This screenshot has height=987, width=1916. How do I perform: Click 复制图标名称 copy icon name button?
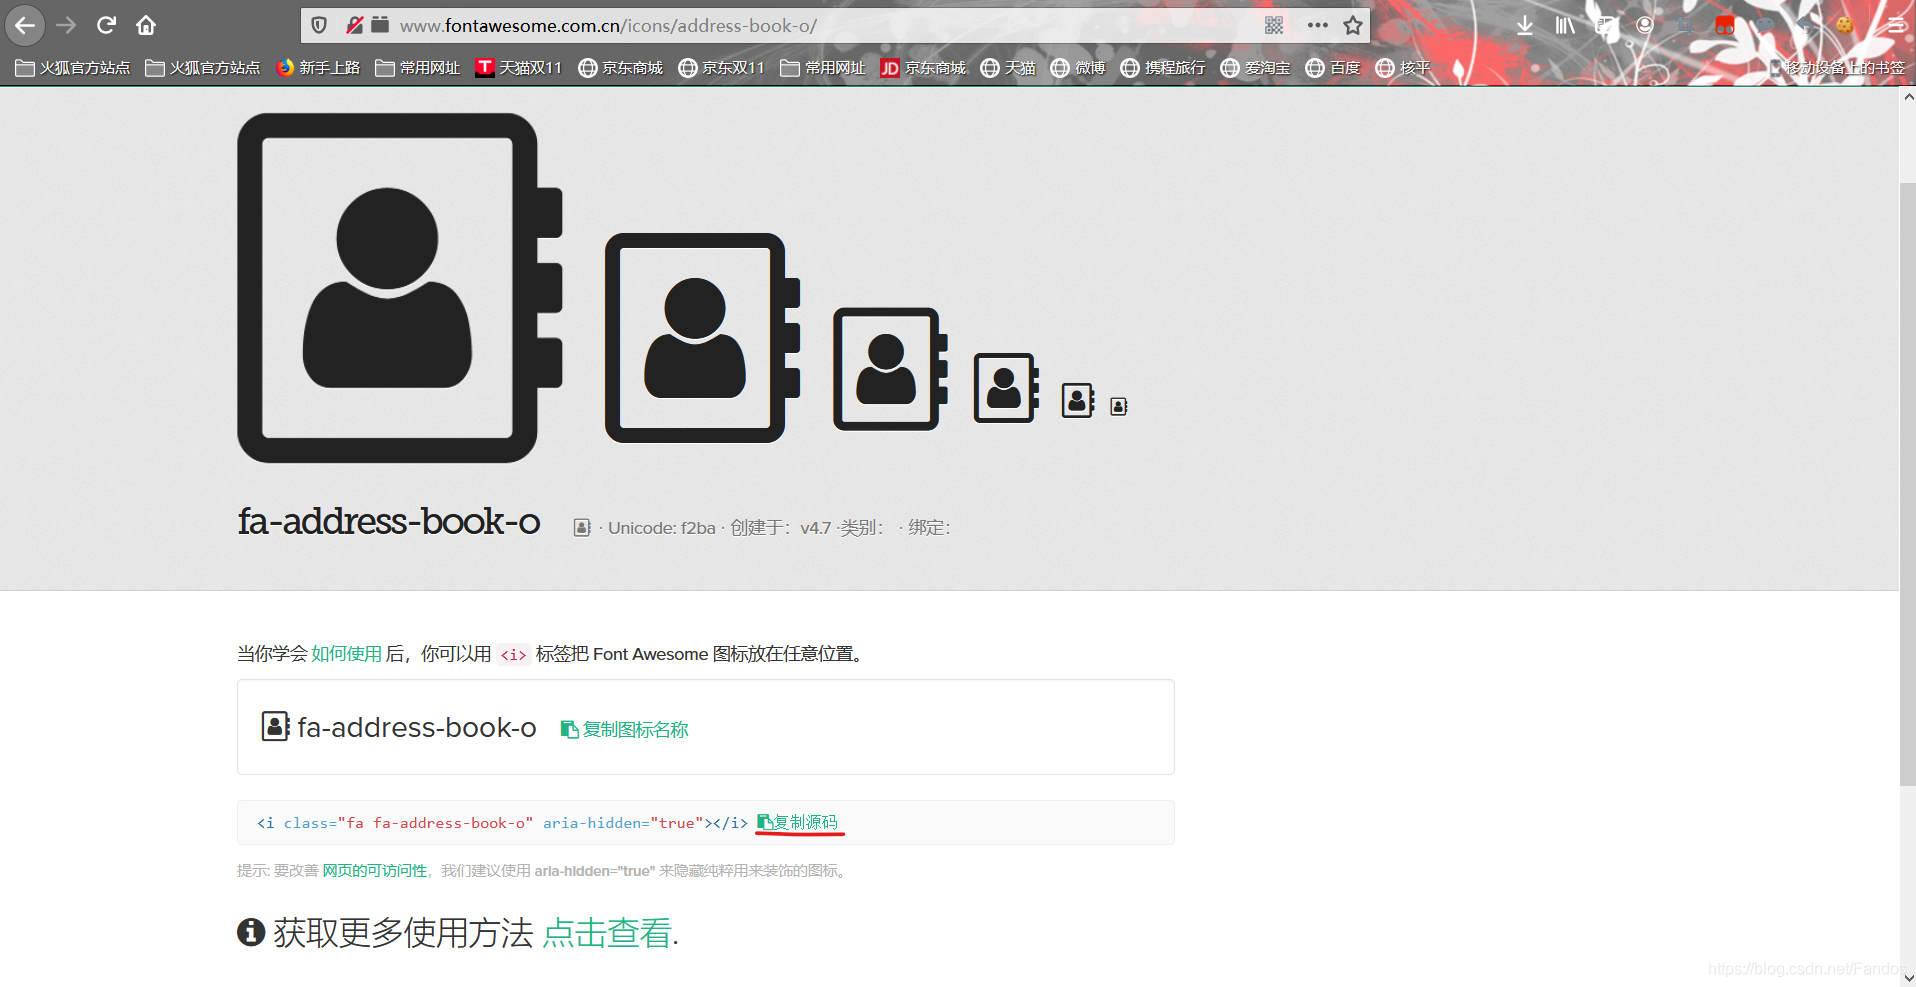pyautogui.click(x=625, y=730)
